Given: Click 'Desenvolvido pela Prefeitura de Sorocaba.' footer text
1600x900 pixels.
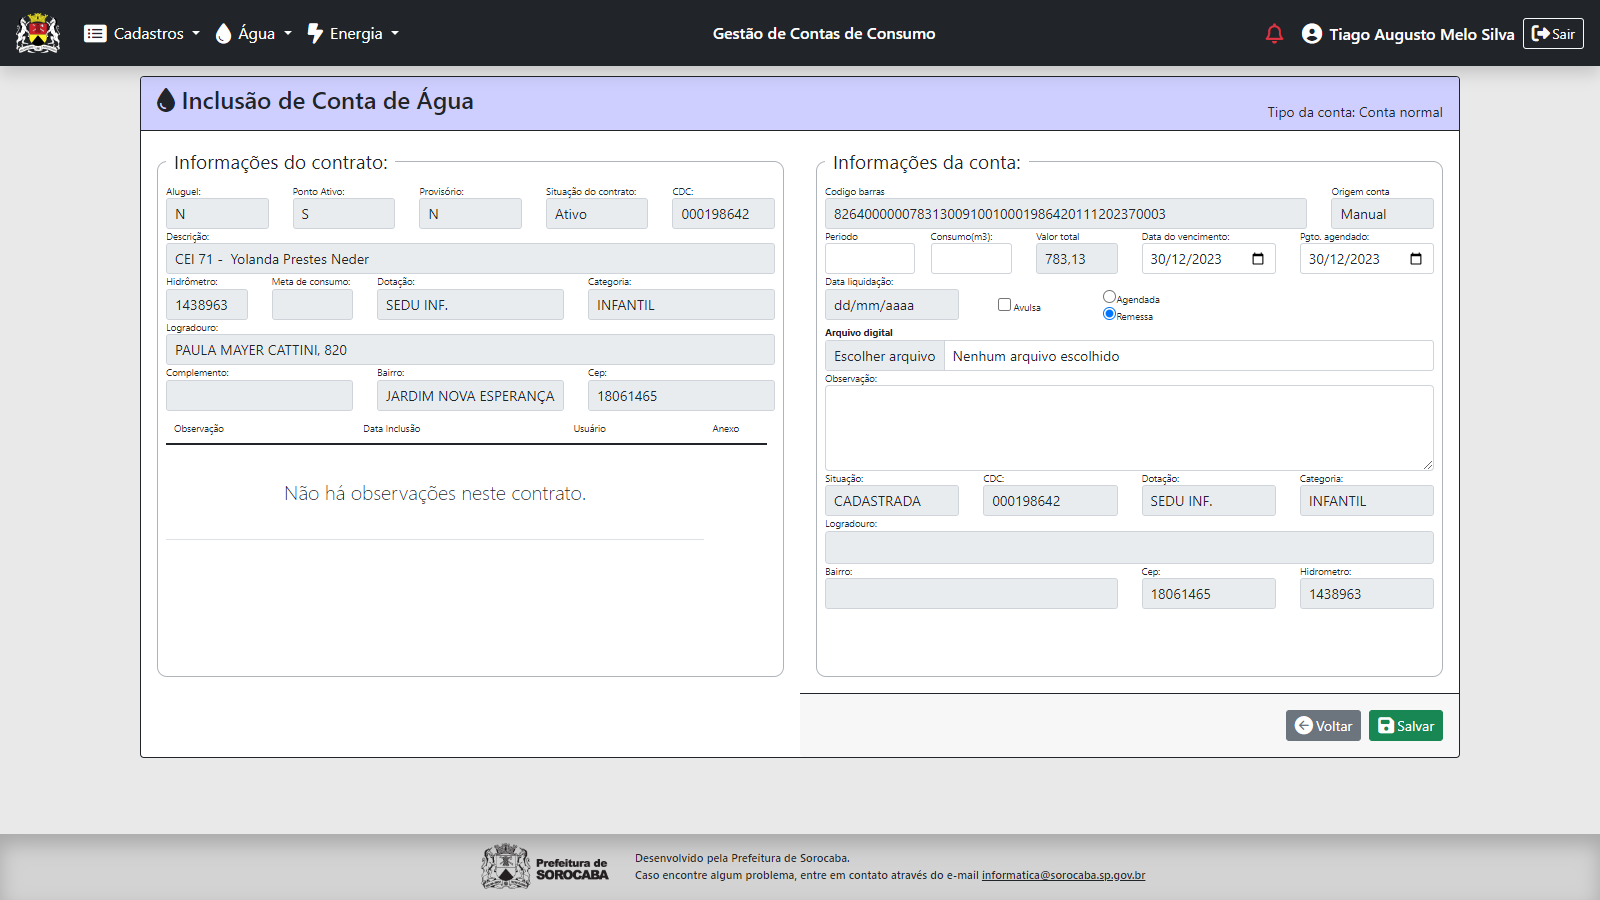Looking at the screenshot, I should 742,858.
